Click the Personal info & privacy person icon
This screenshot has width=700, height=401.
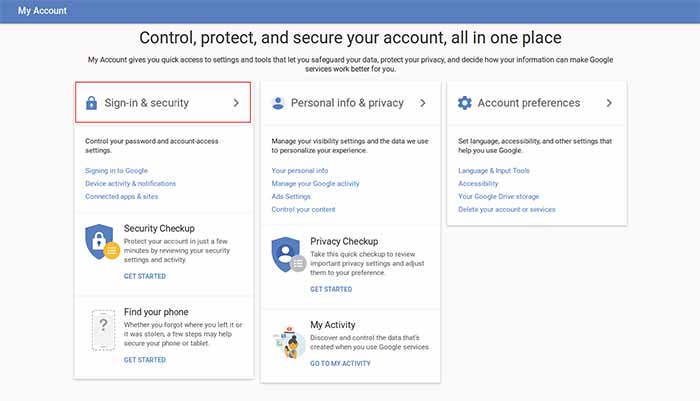point(278,103)
